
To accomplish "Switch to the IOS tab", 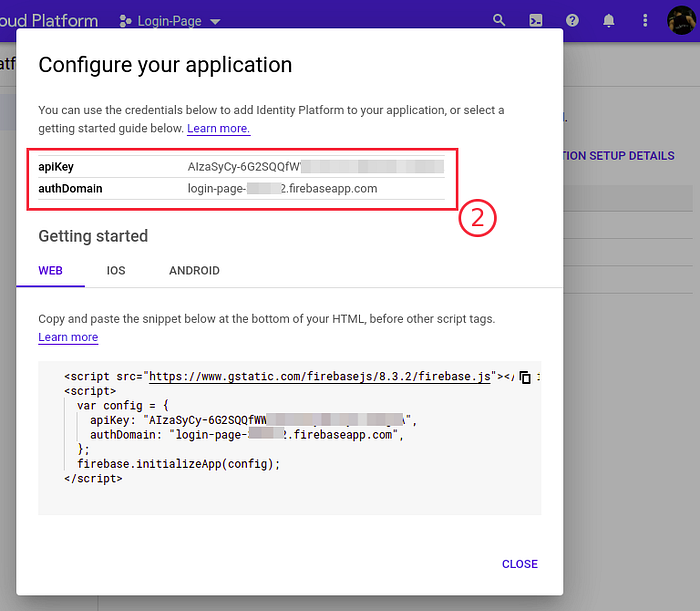I will [x=116, y=270].
